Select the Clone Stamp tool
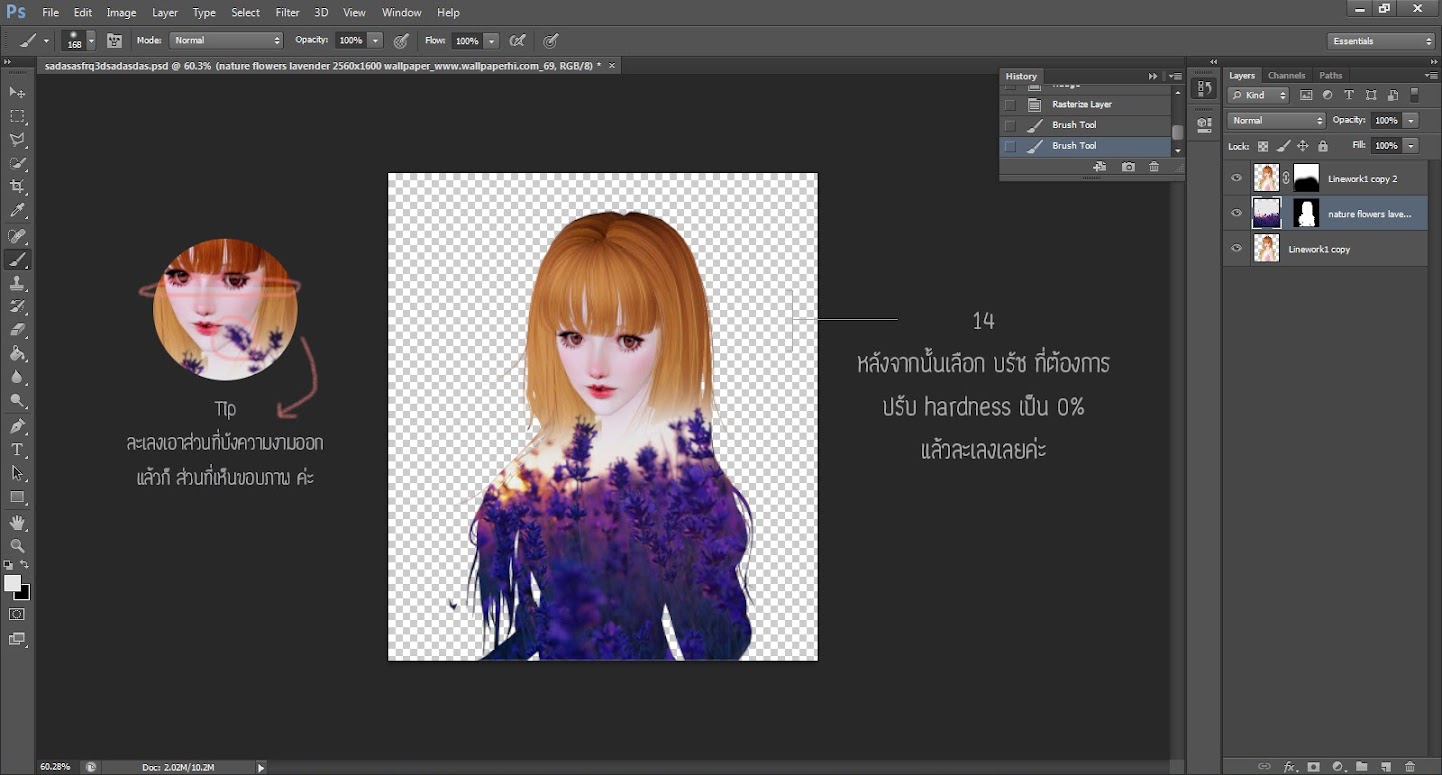This screenshot has height=775, width=1442. (17, 284)
